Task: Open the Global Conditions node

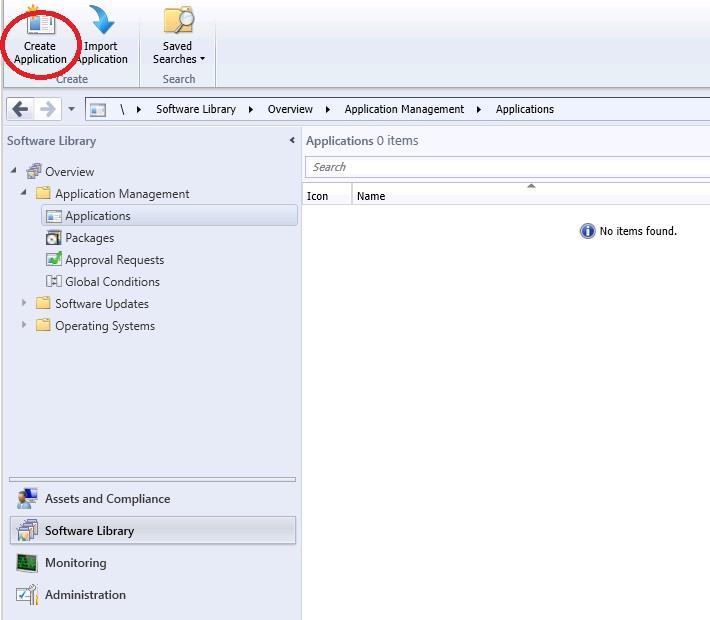Action: 112,282
